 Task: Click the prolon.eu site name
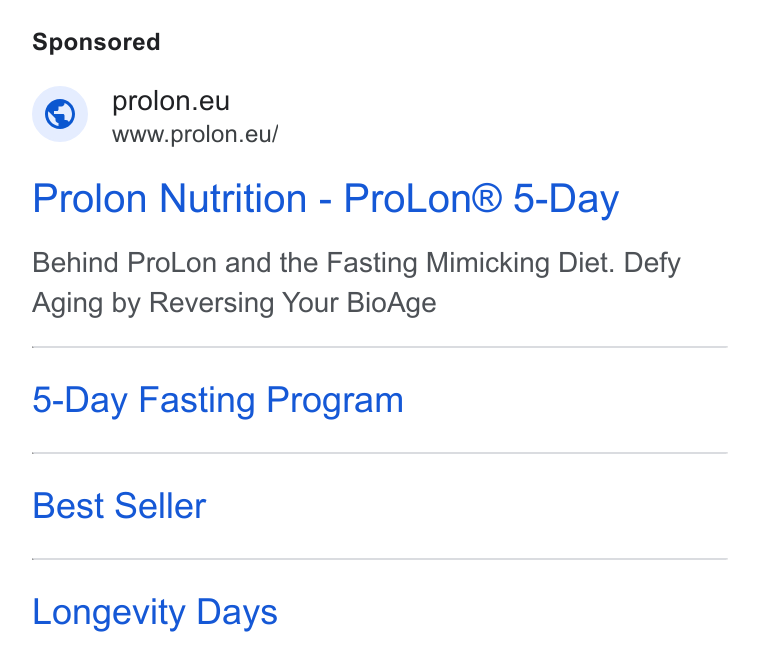coord(171,101)
